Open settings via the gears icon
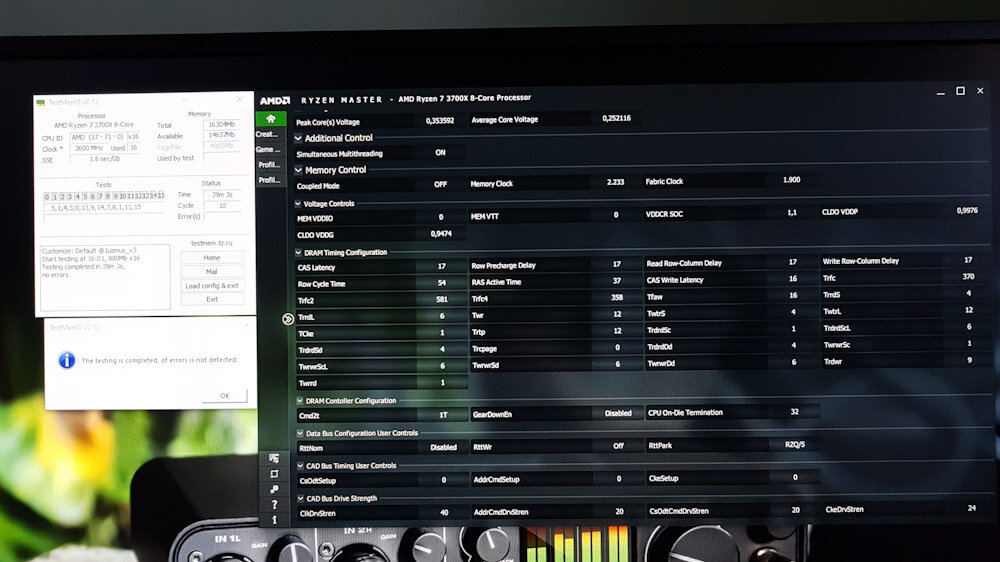The image size is (1000, 562). pos(274,489)
